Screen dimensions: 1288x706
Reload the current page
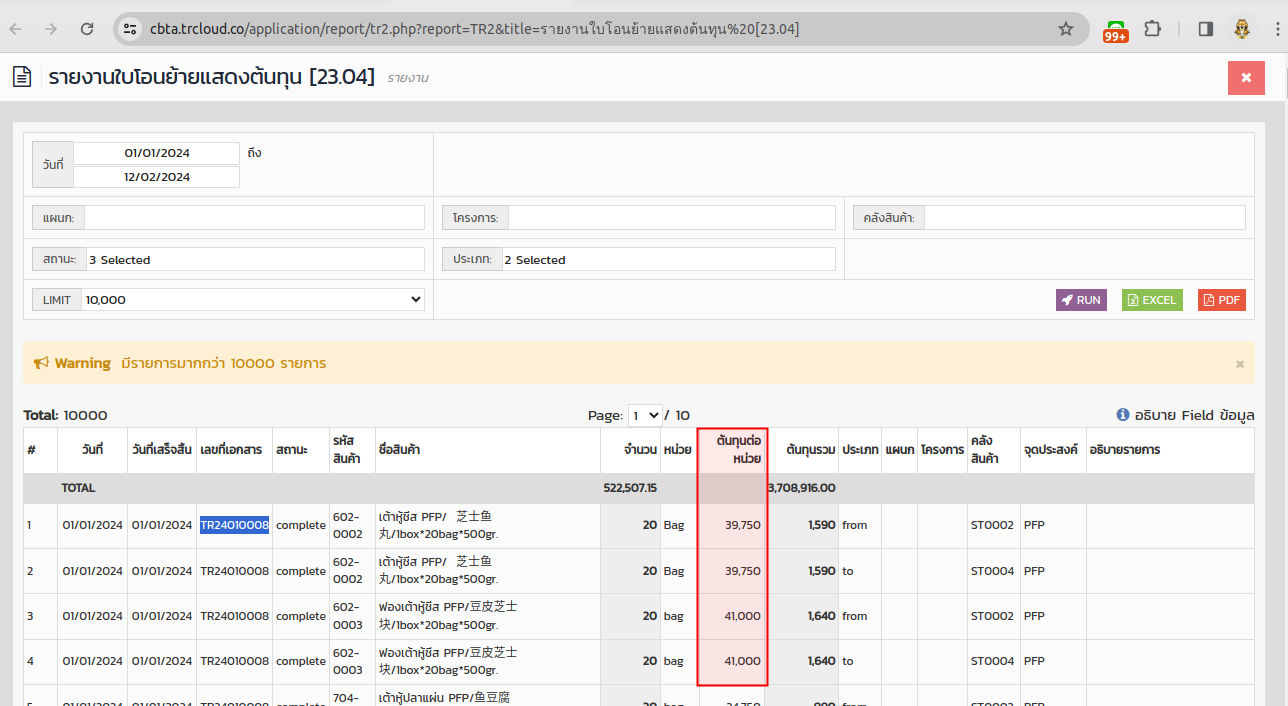[87, 29]
